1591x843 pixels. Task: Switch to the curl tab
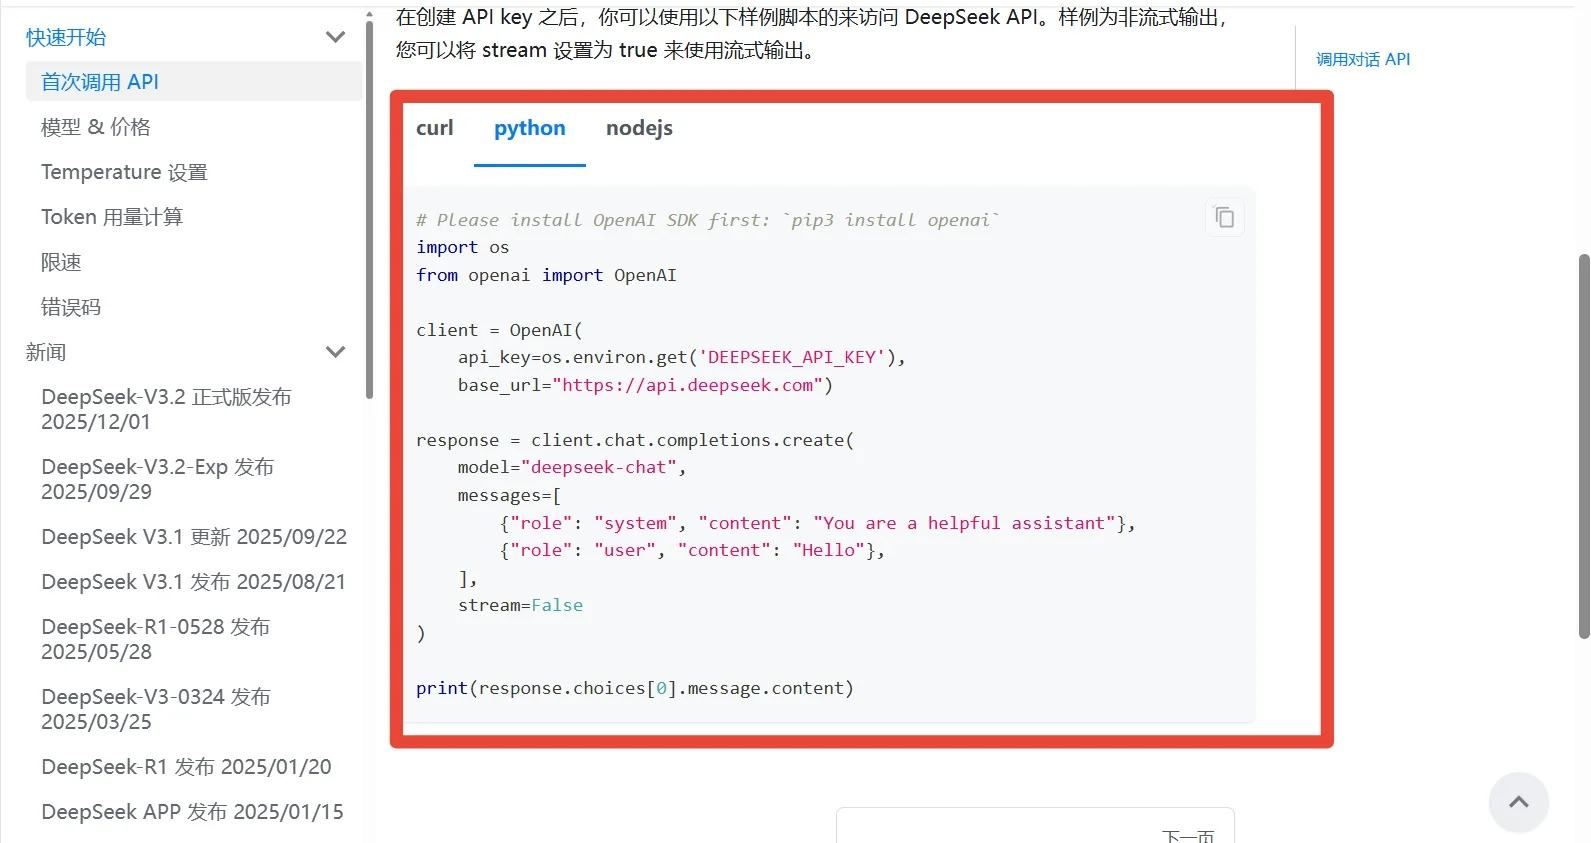[435, 128]
